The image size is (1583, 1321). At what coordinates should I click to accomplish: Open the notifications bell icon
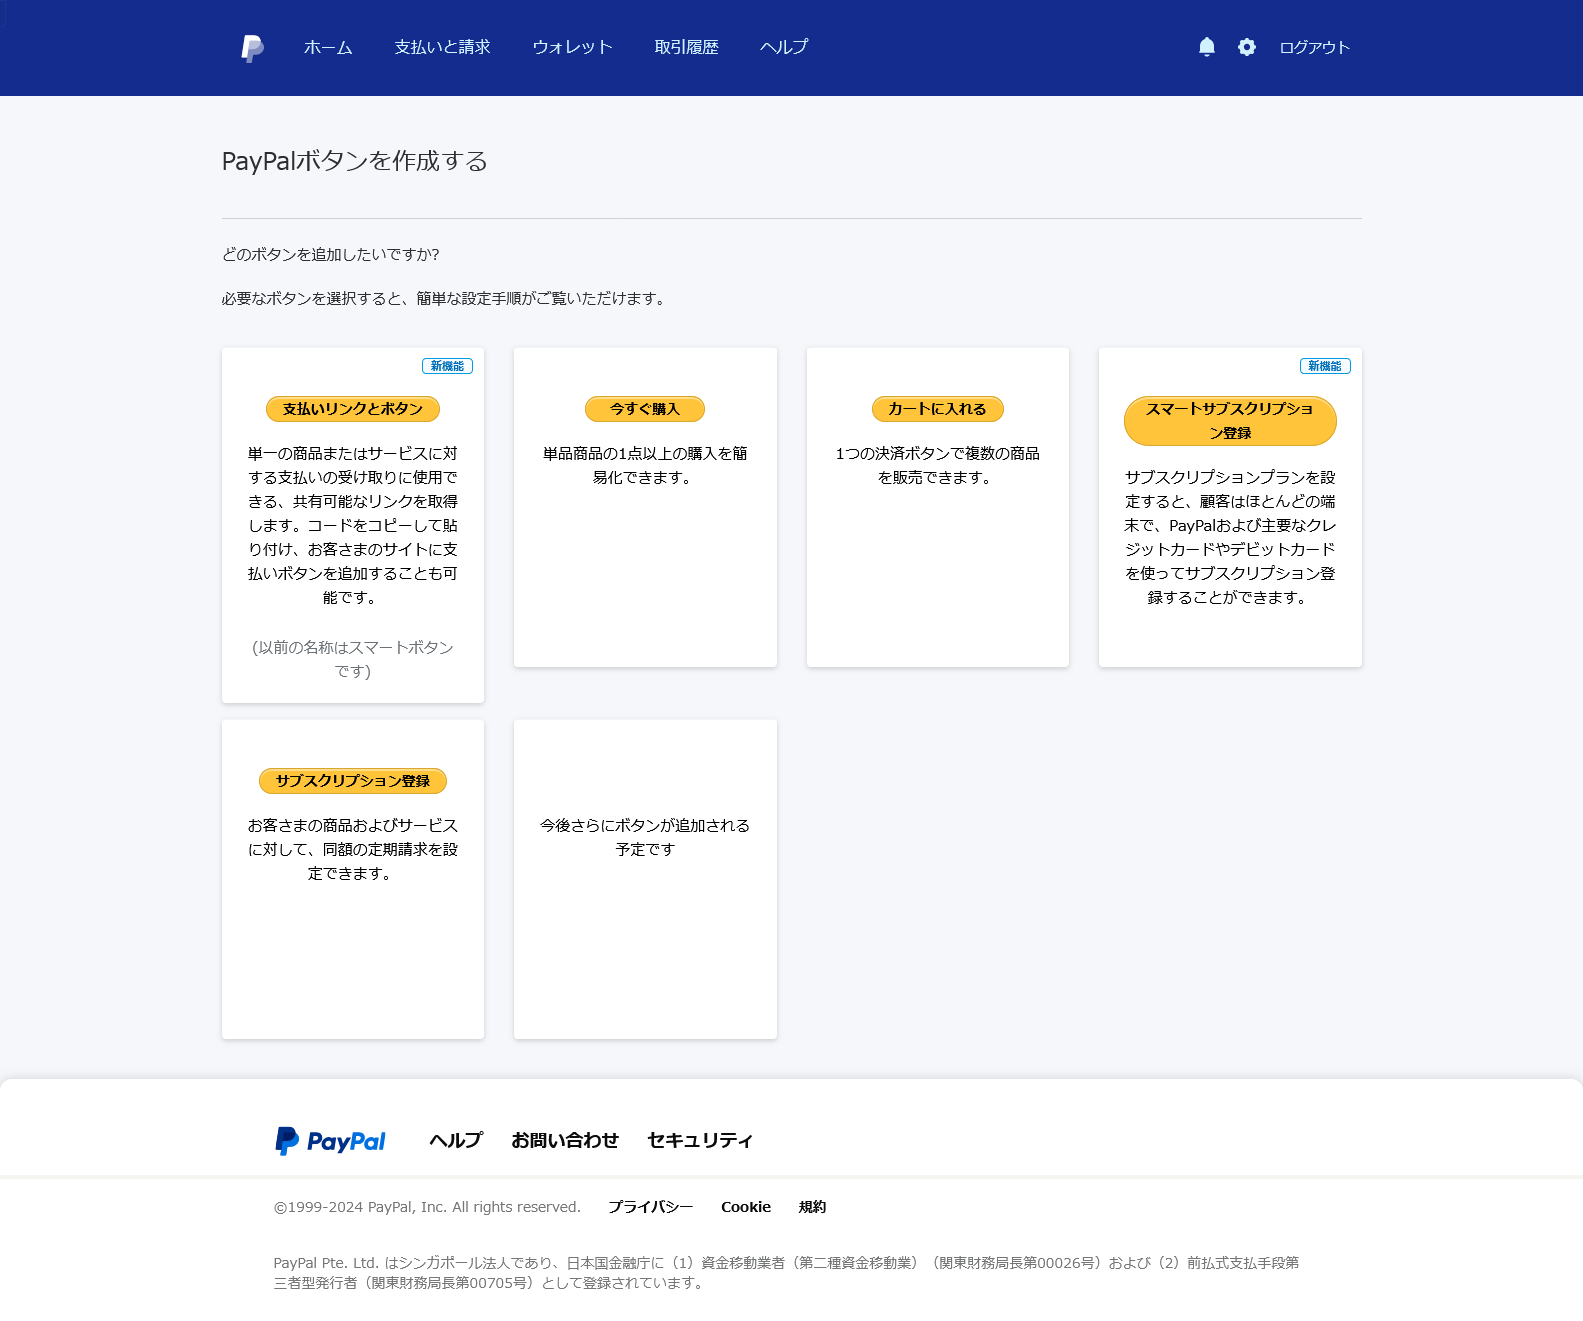click(1207, 47)
